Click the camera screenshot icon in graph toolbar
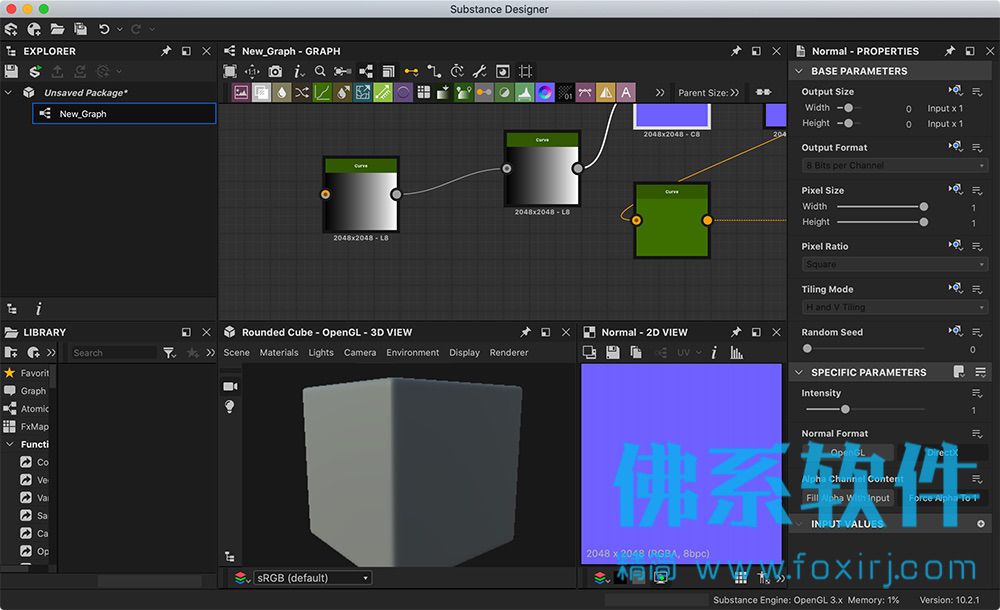Screen dimensions: 1000x610 (x=275, y=71)
